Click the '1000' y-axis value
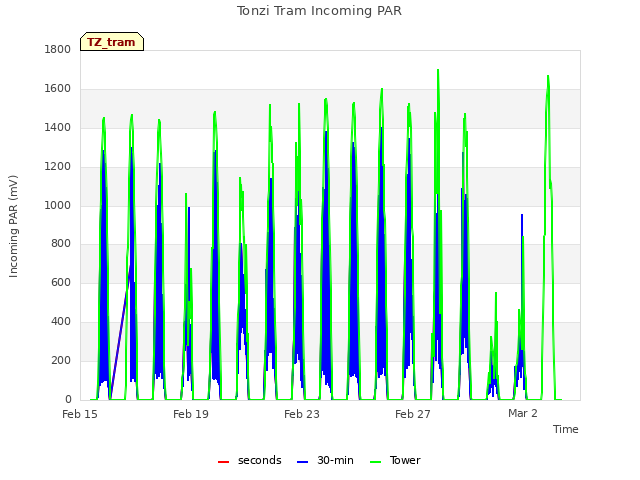The height and width of the screenshot is (480, 640). coord(58,205)
